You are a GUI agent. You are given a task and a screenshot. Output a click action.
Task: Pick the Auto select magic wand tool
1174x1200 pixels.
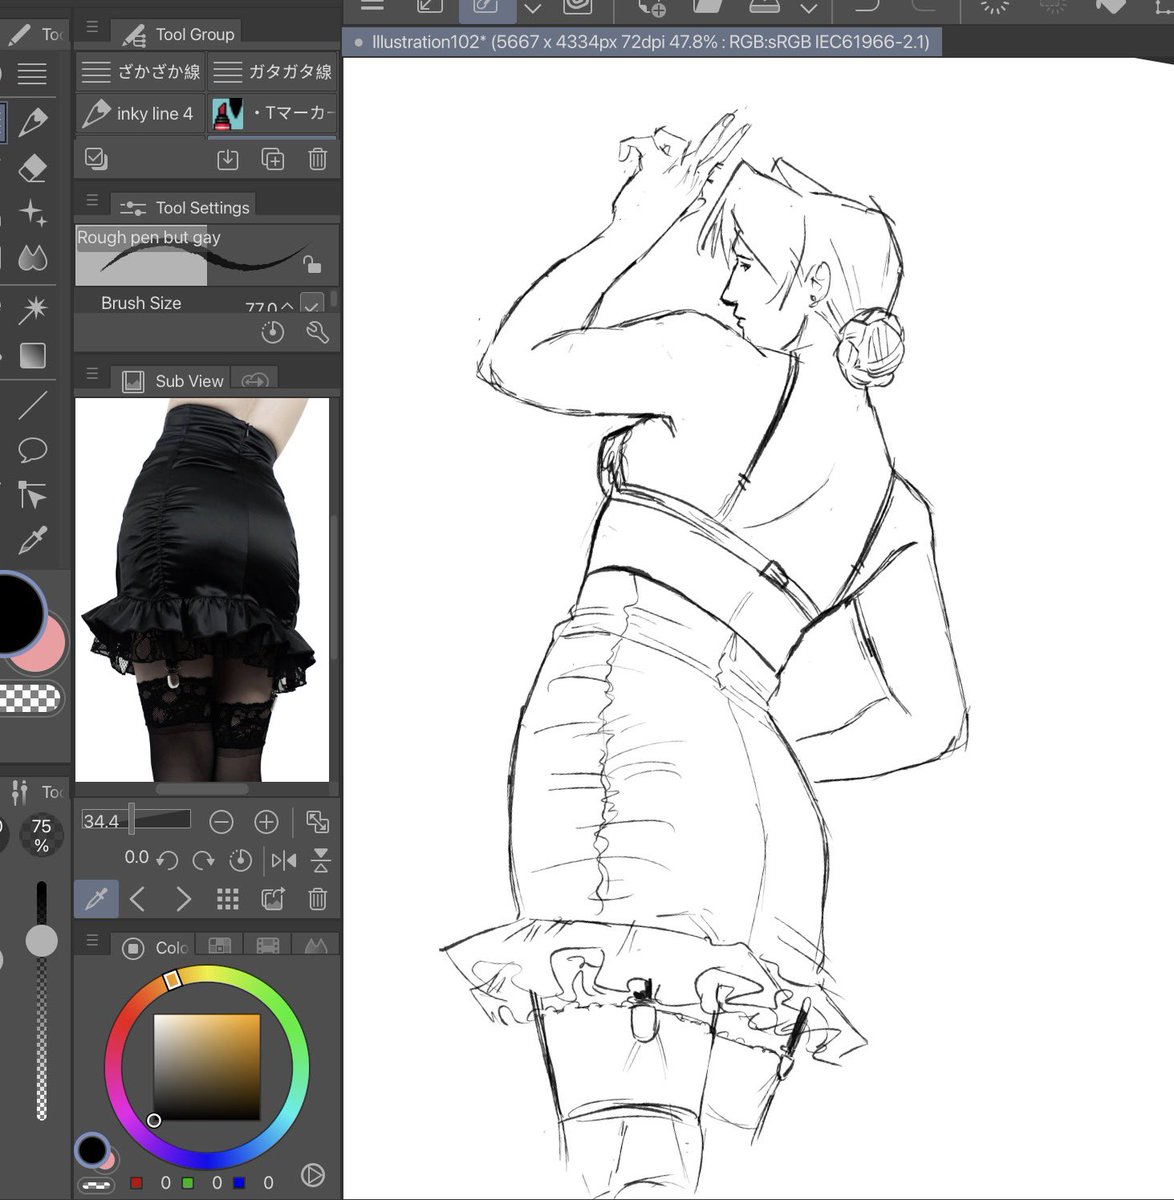click(x=33, y=308)
